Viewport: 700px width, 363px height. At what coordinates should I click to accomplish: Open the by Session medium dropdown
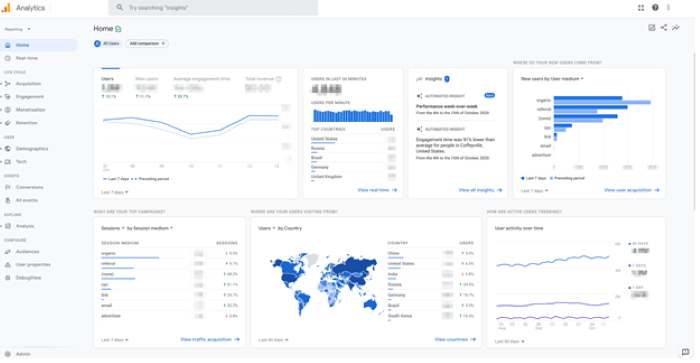tap(150, 228)
